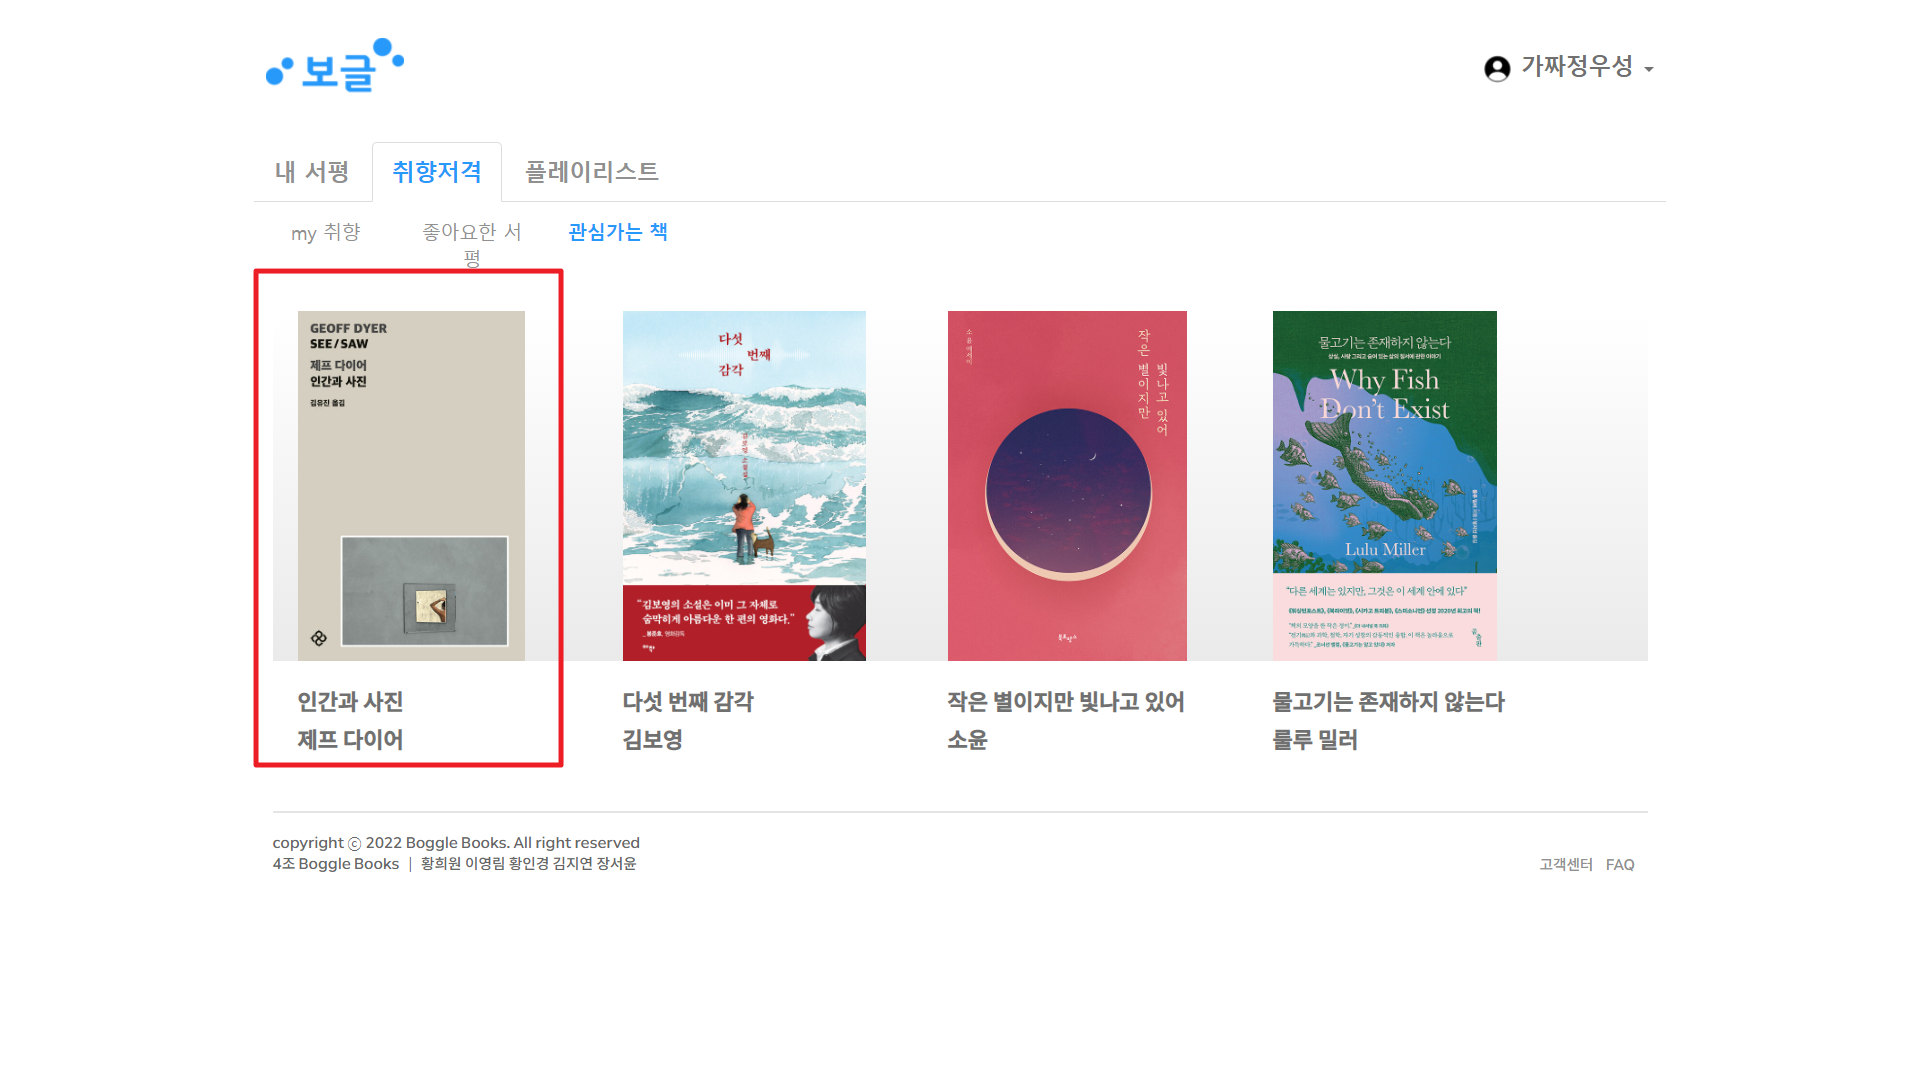Go to the my 취향 sub-tab
This screenshot has width=1920, height=1080.
[x=326, y=233]
